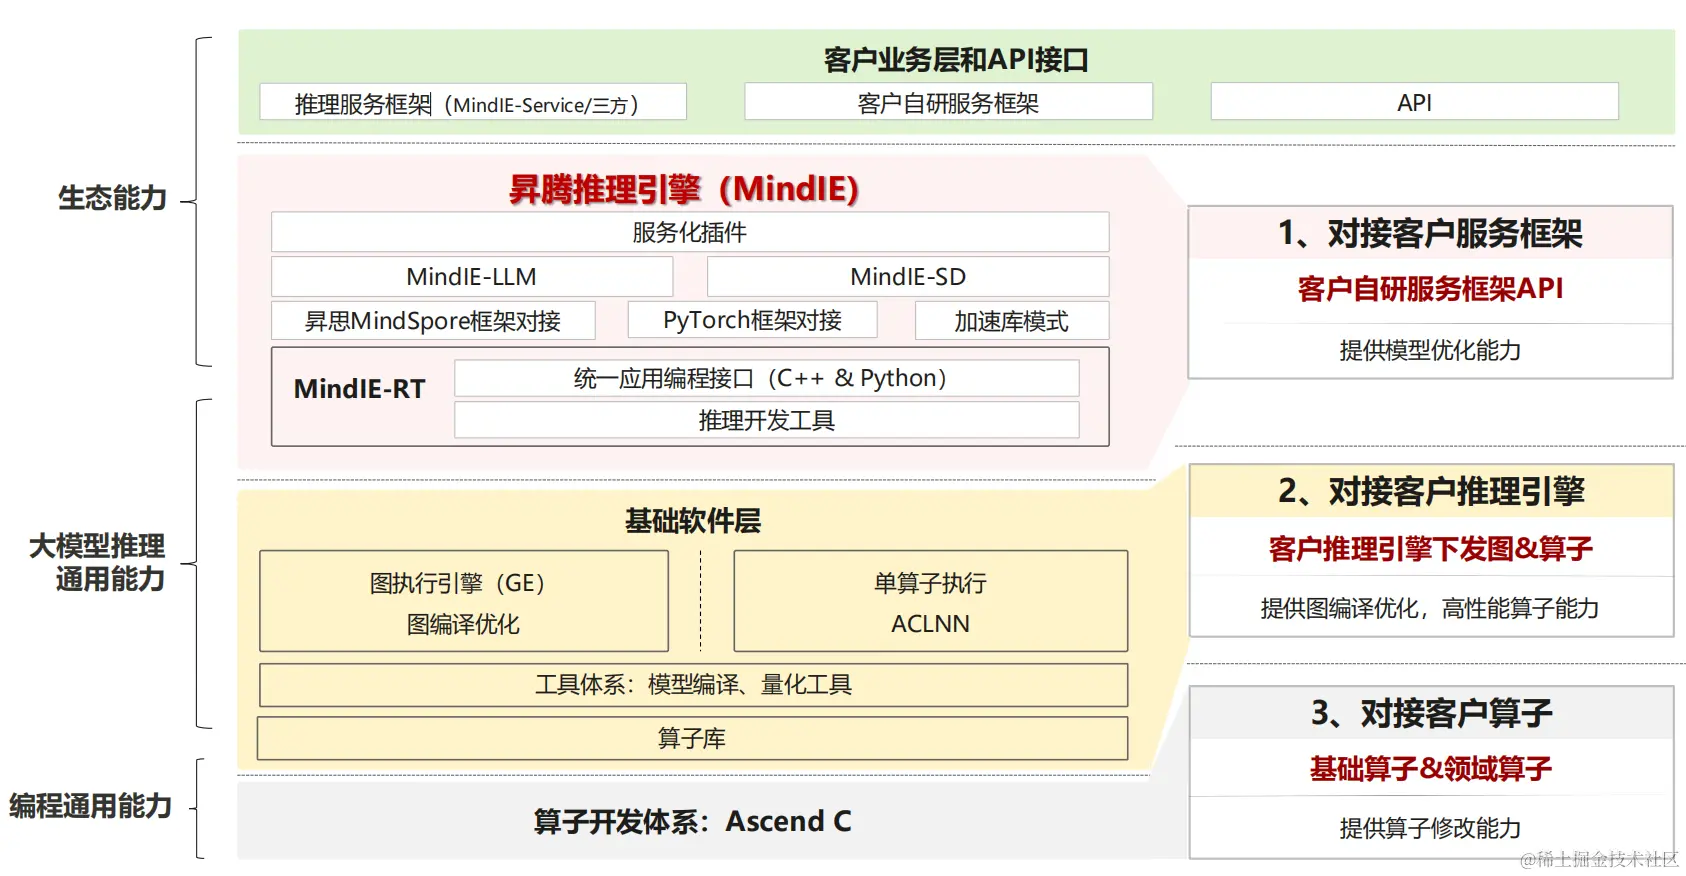
Task: Click the 基础软件层 heading
Action: (x=693, y=520)
